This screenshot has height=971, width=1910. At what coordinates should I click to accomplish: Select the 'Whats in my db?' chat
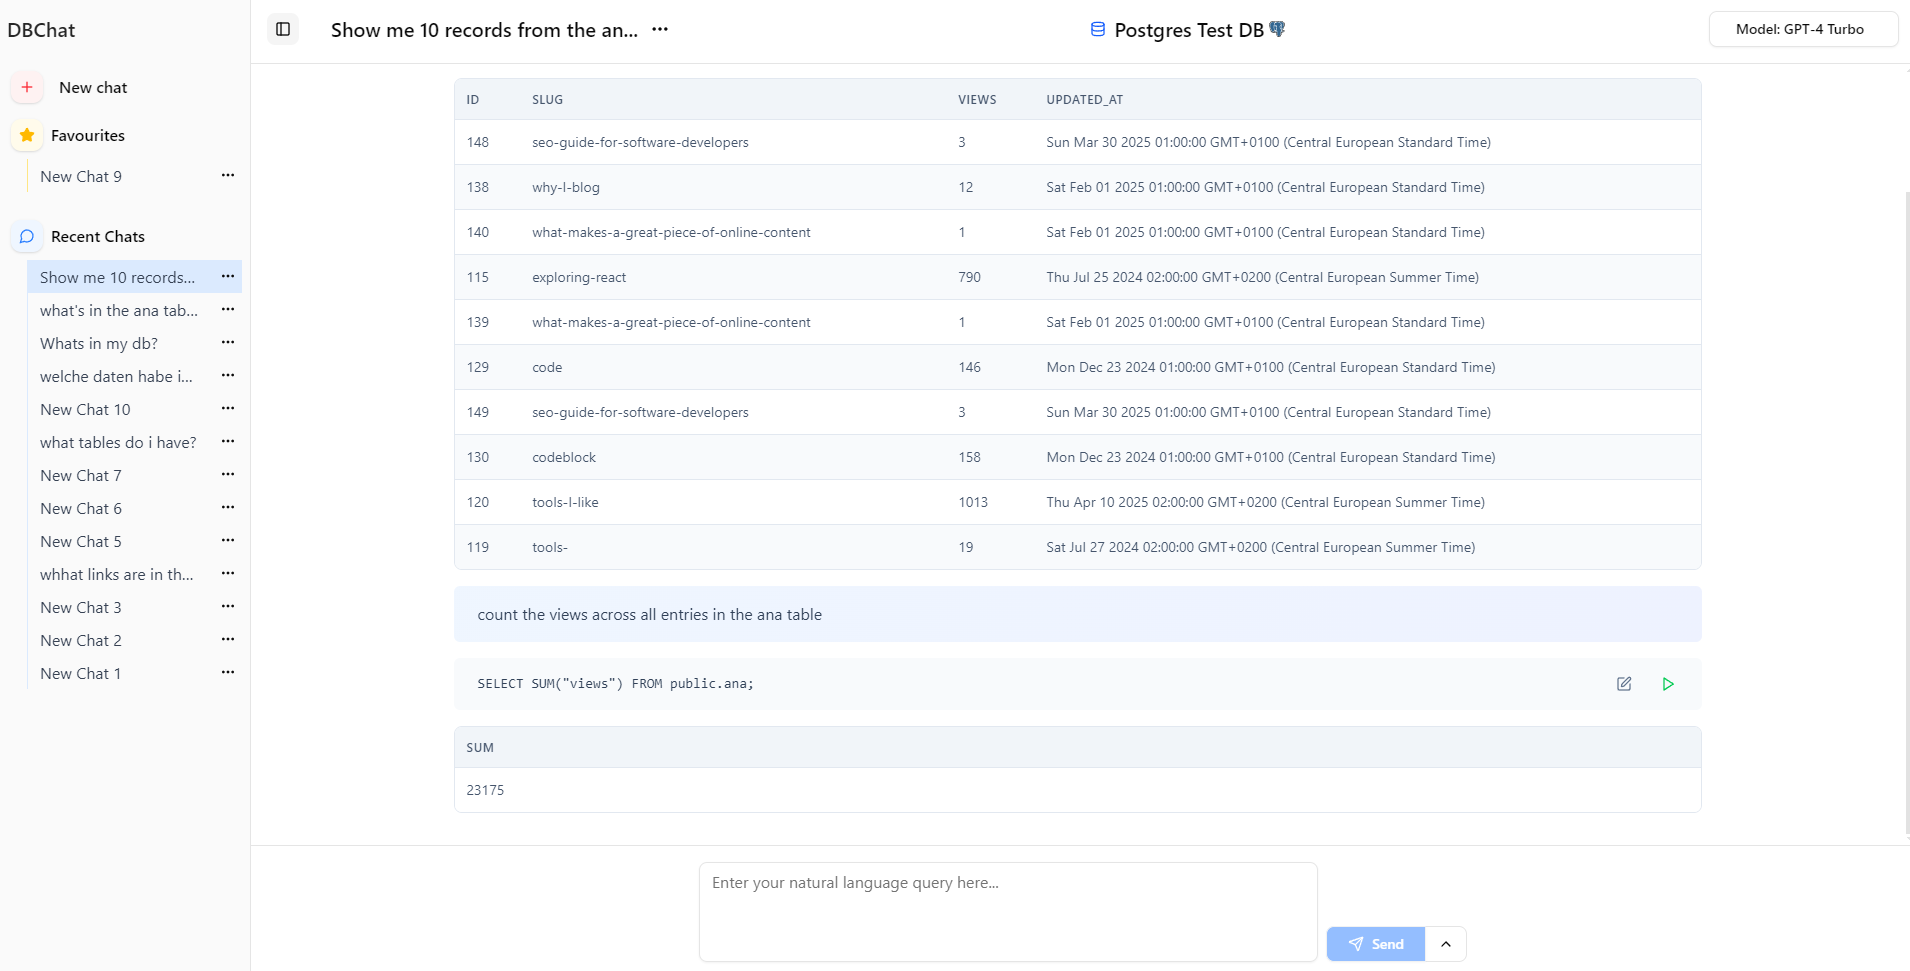[98, 343]
